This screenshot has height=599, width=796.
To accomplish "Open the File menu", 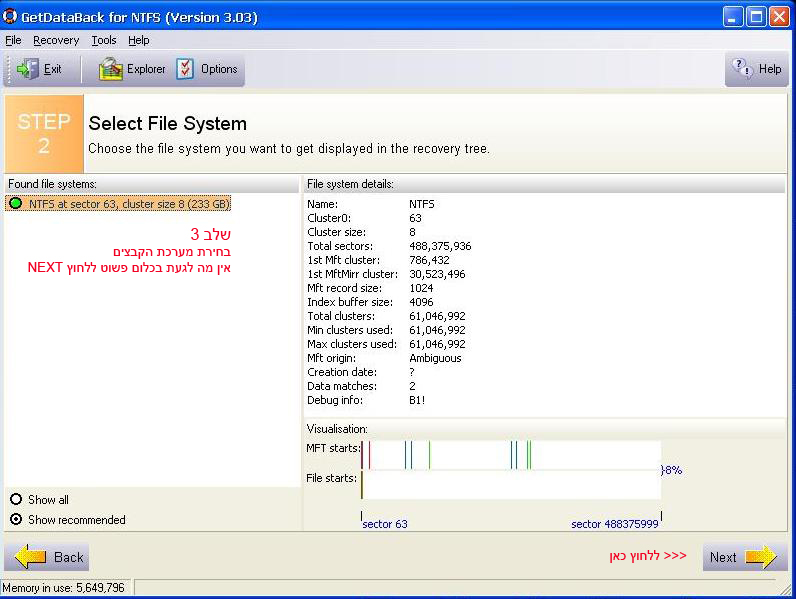I will click(x=13, y=40).
